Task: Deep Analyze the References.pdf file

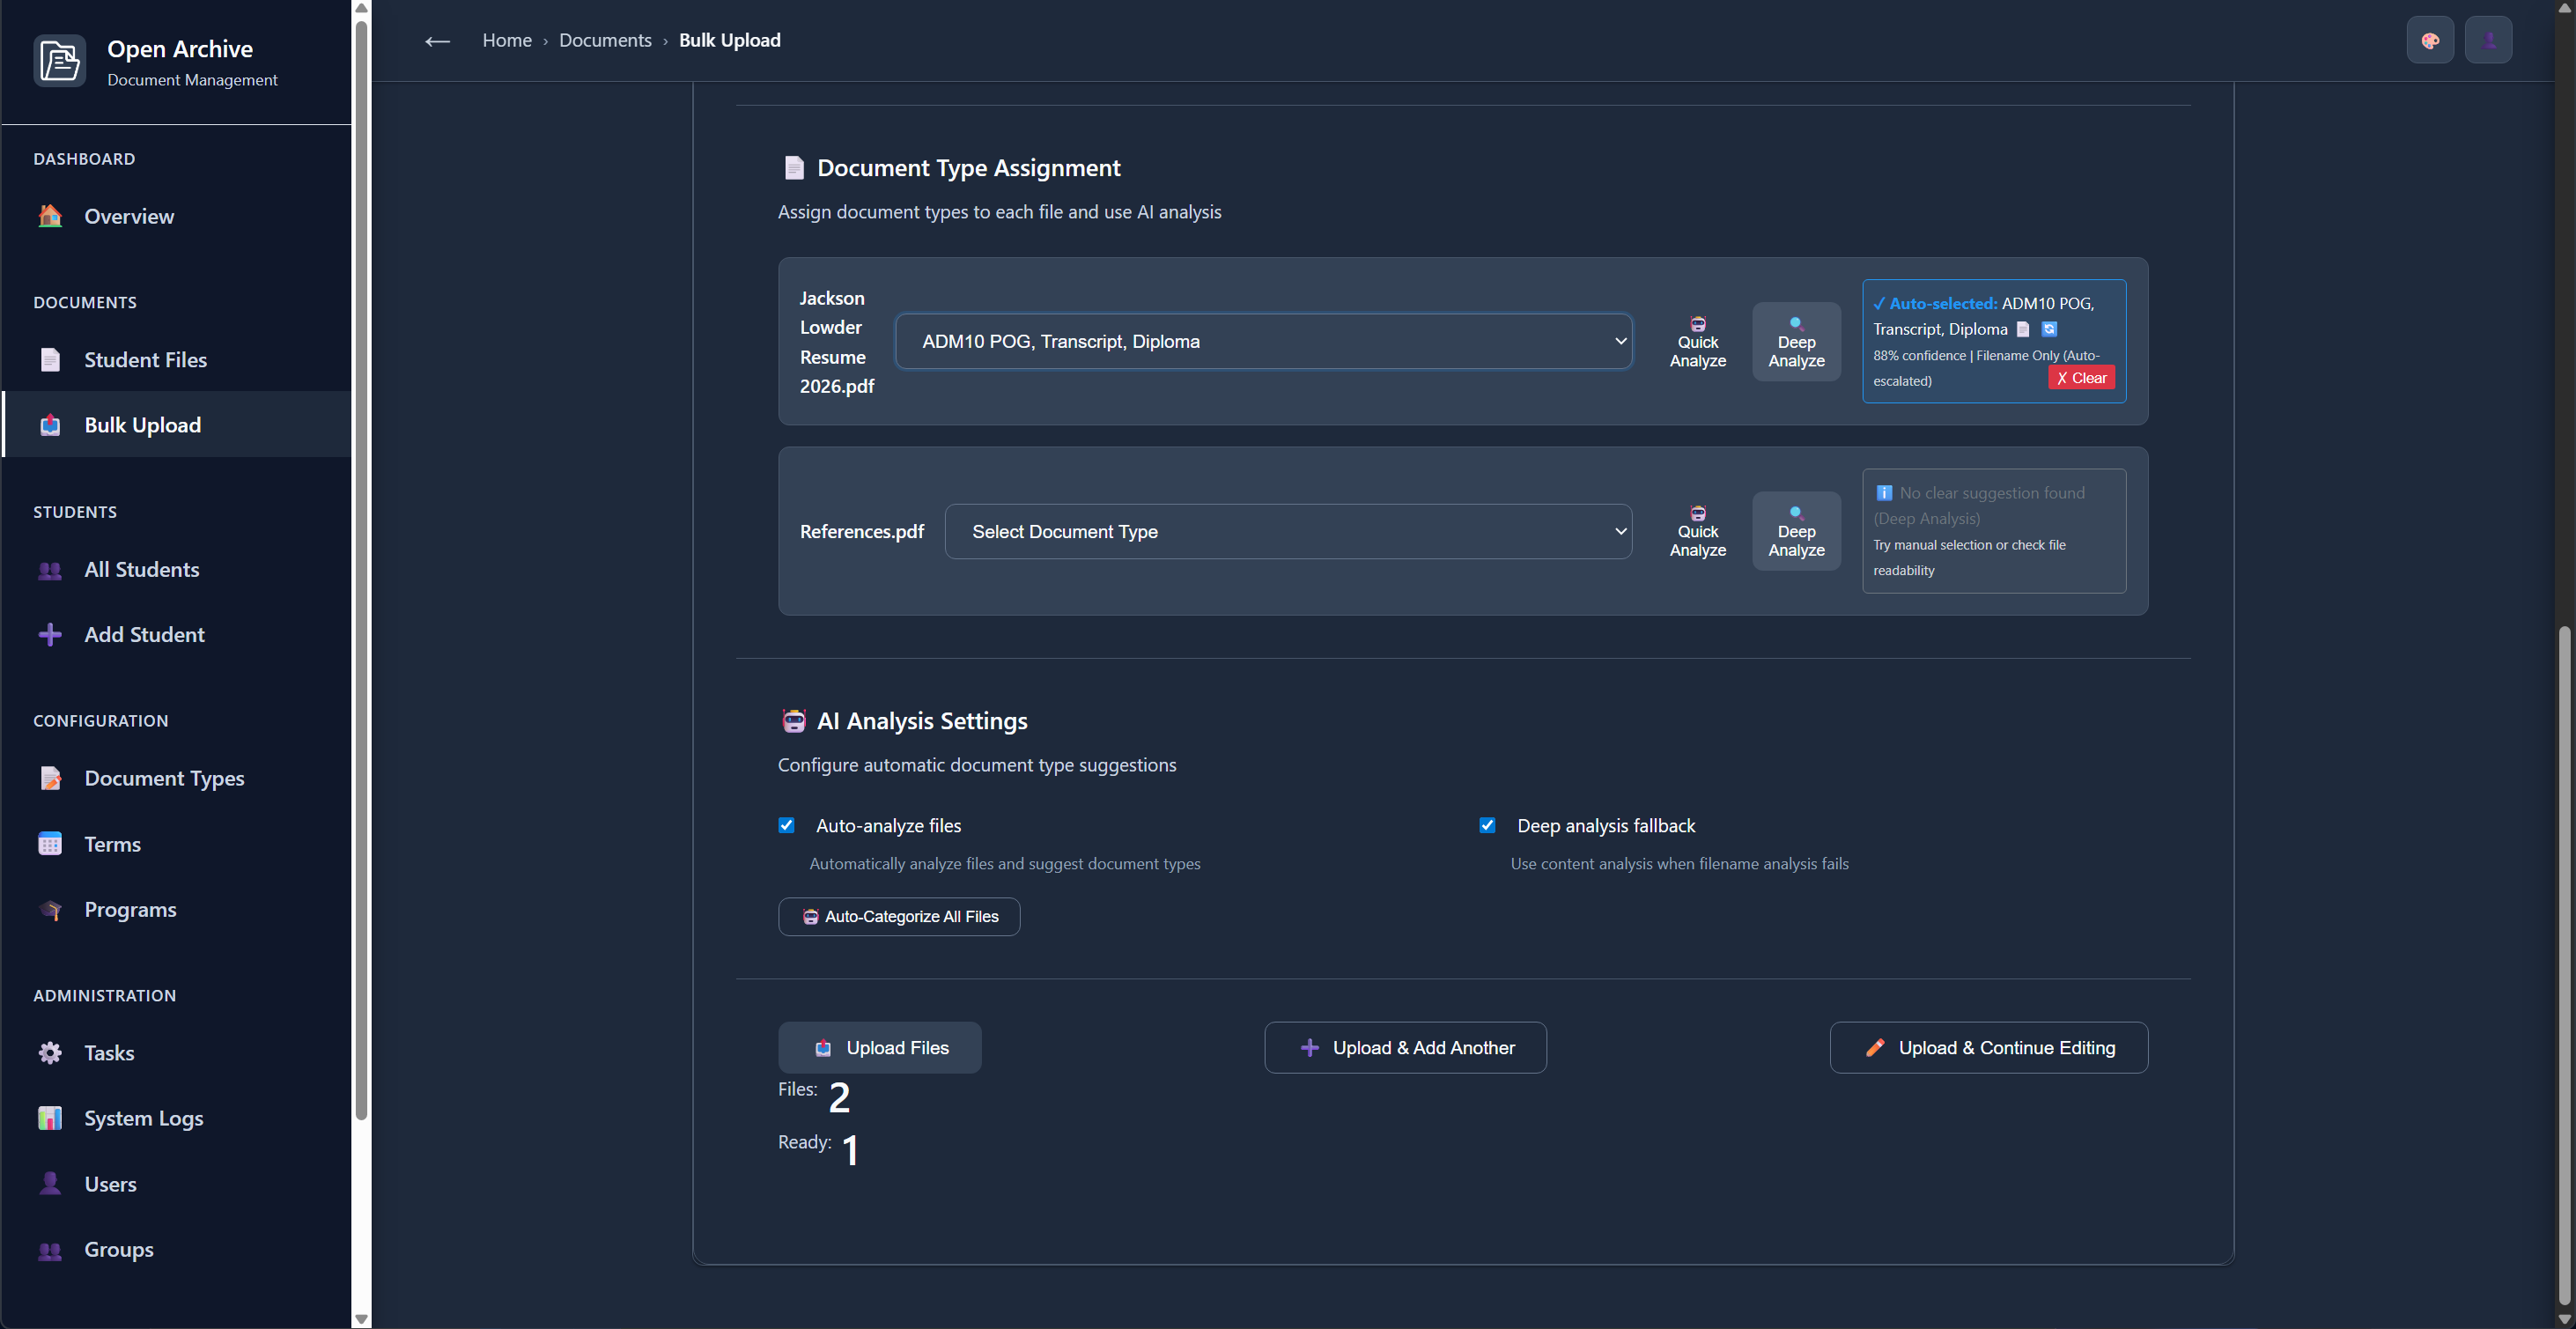Action: pyautogui.click(x=1796, y=531)
